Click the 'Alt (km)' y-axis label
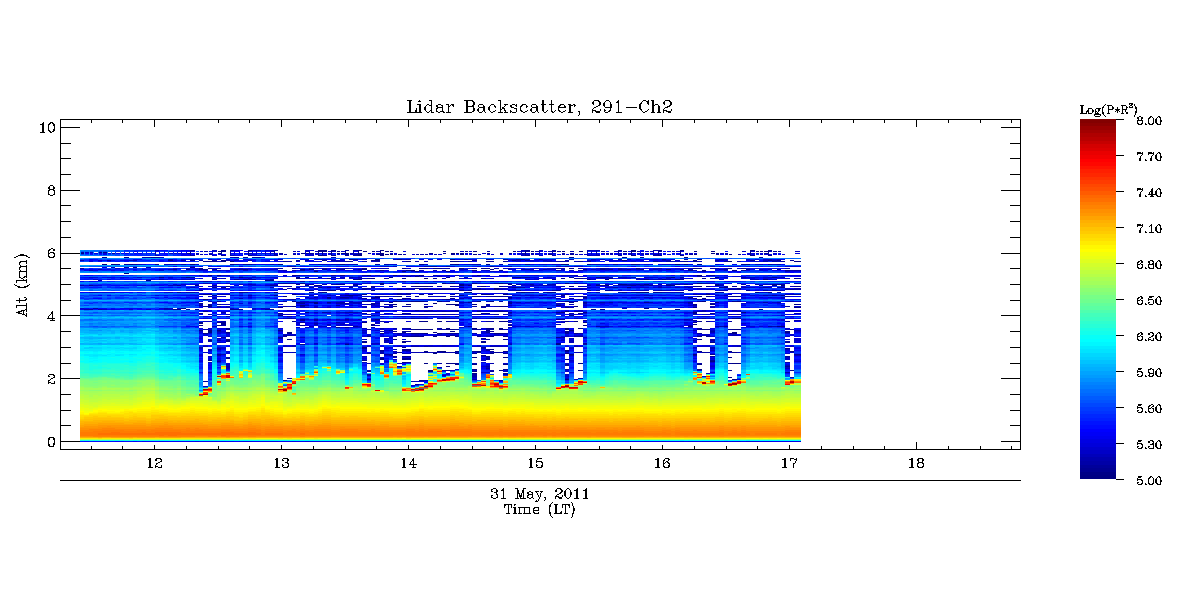This screenshot has height=600, width=1200. coord(22,285)
